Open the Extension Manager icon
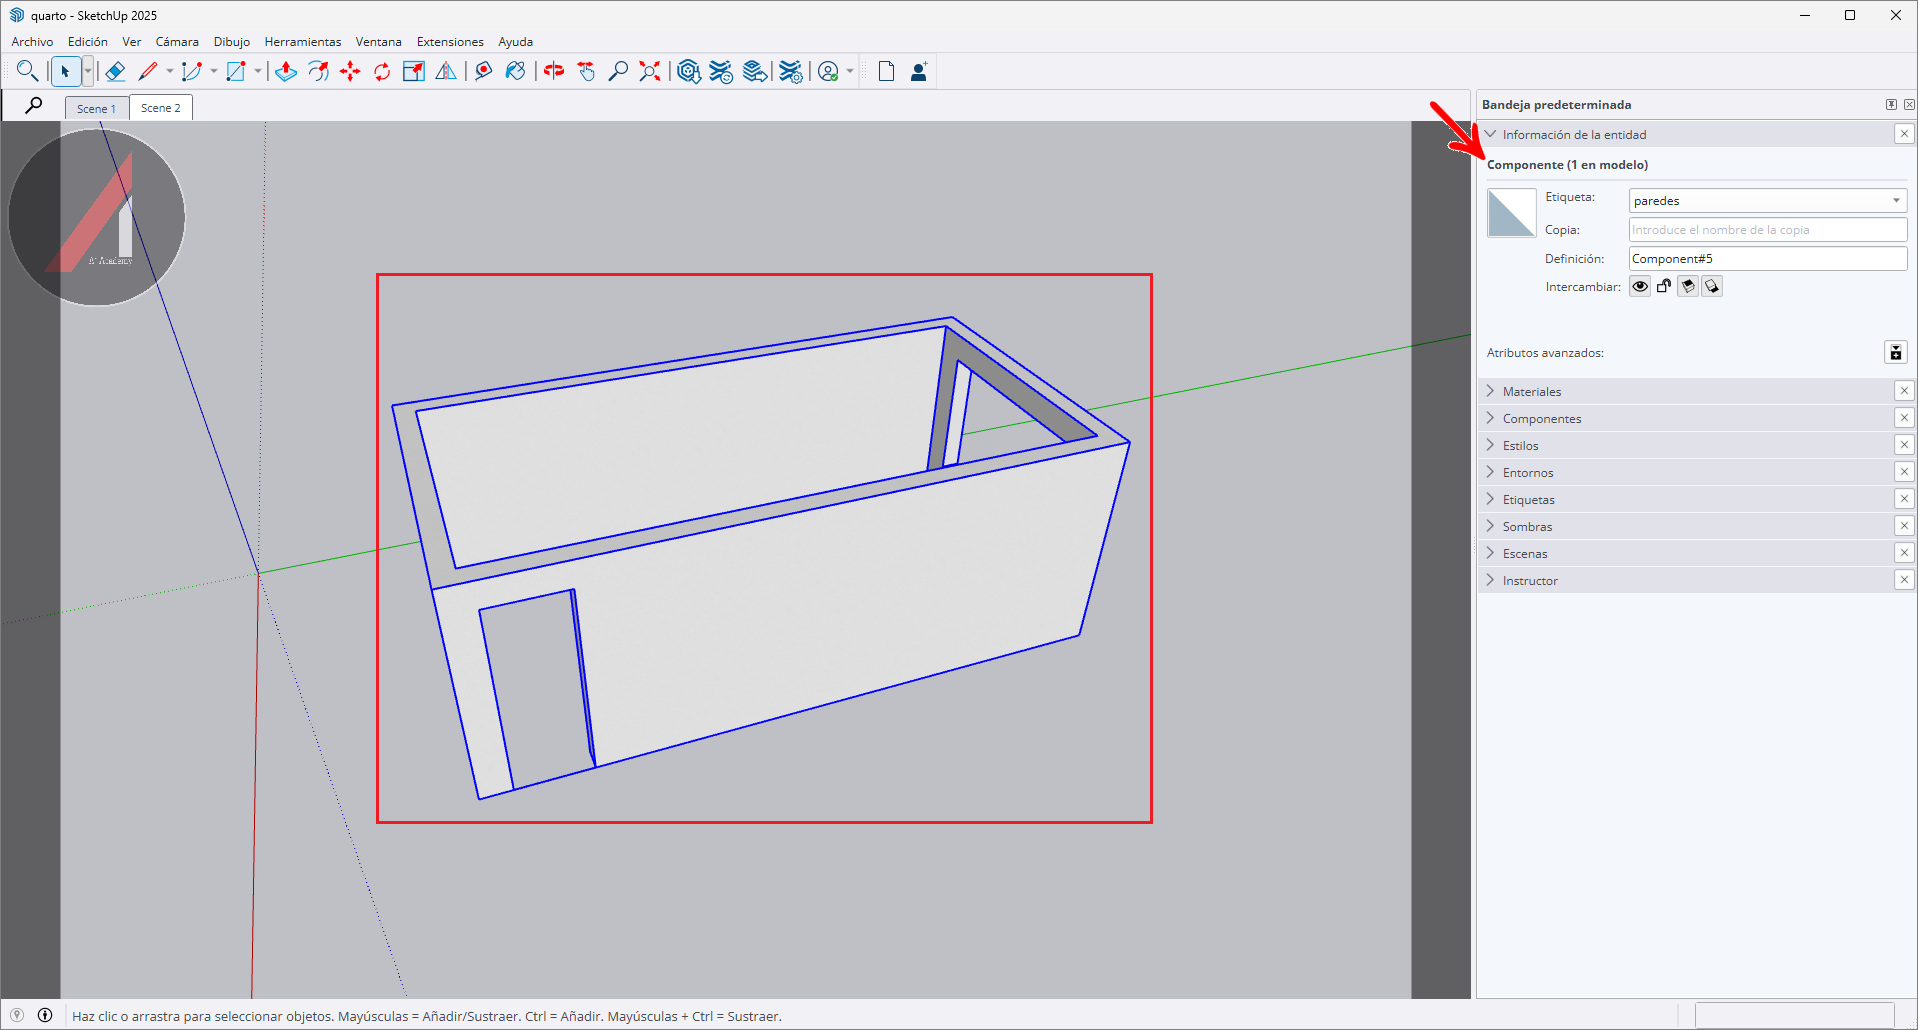Screen dimensions: 1918x1030 (x=790, y=71)
